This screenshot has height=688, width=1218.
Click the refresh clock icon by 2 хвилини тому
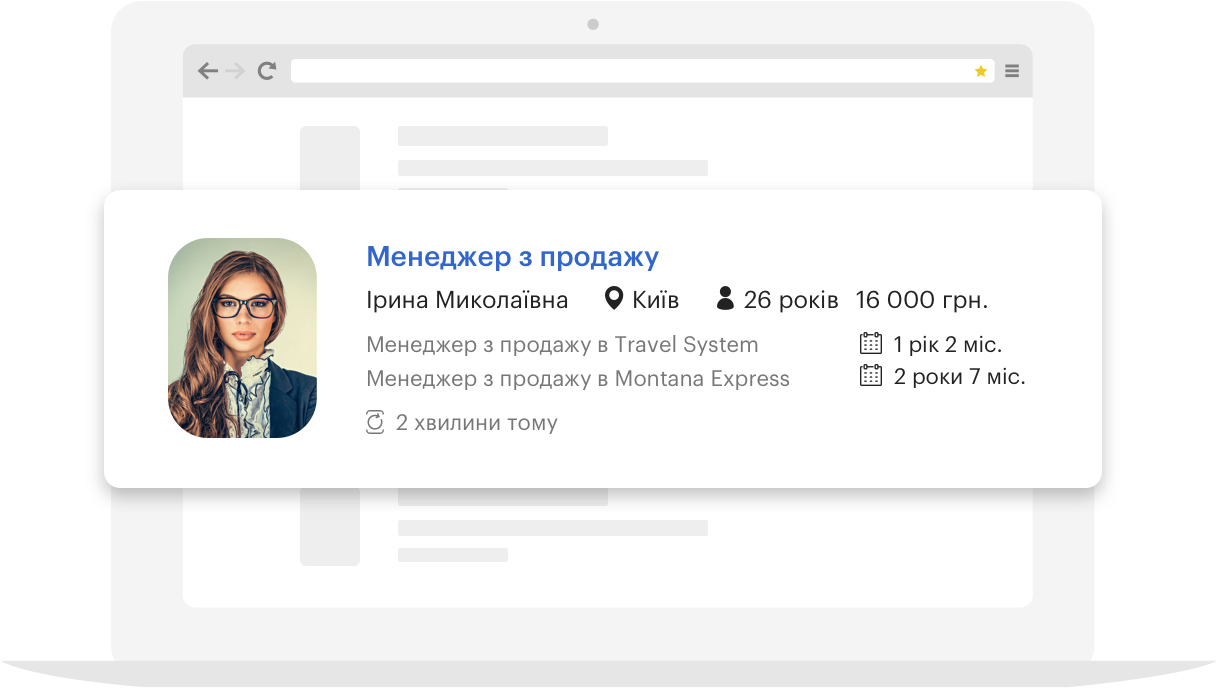(375, 422)
